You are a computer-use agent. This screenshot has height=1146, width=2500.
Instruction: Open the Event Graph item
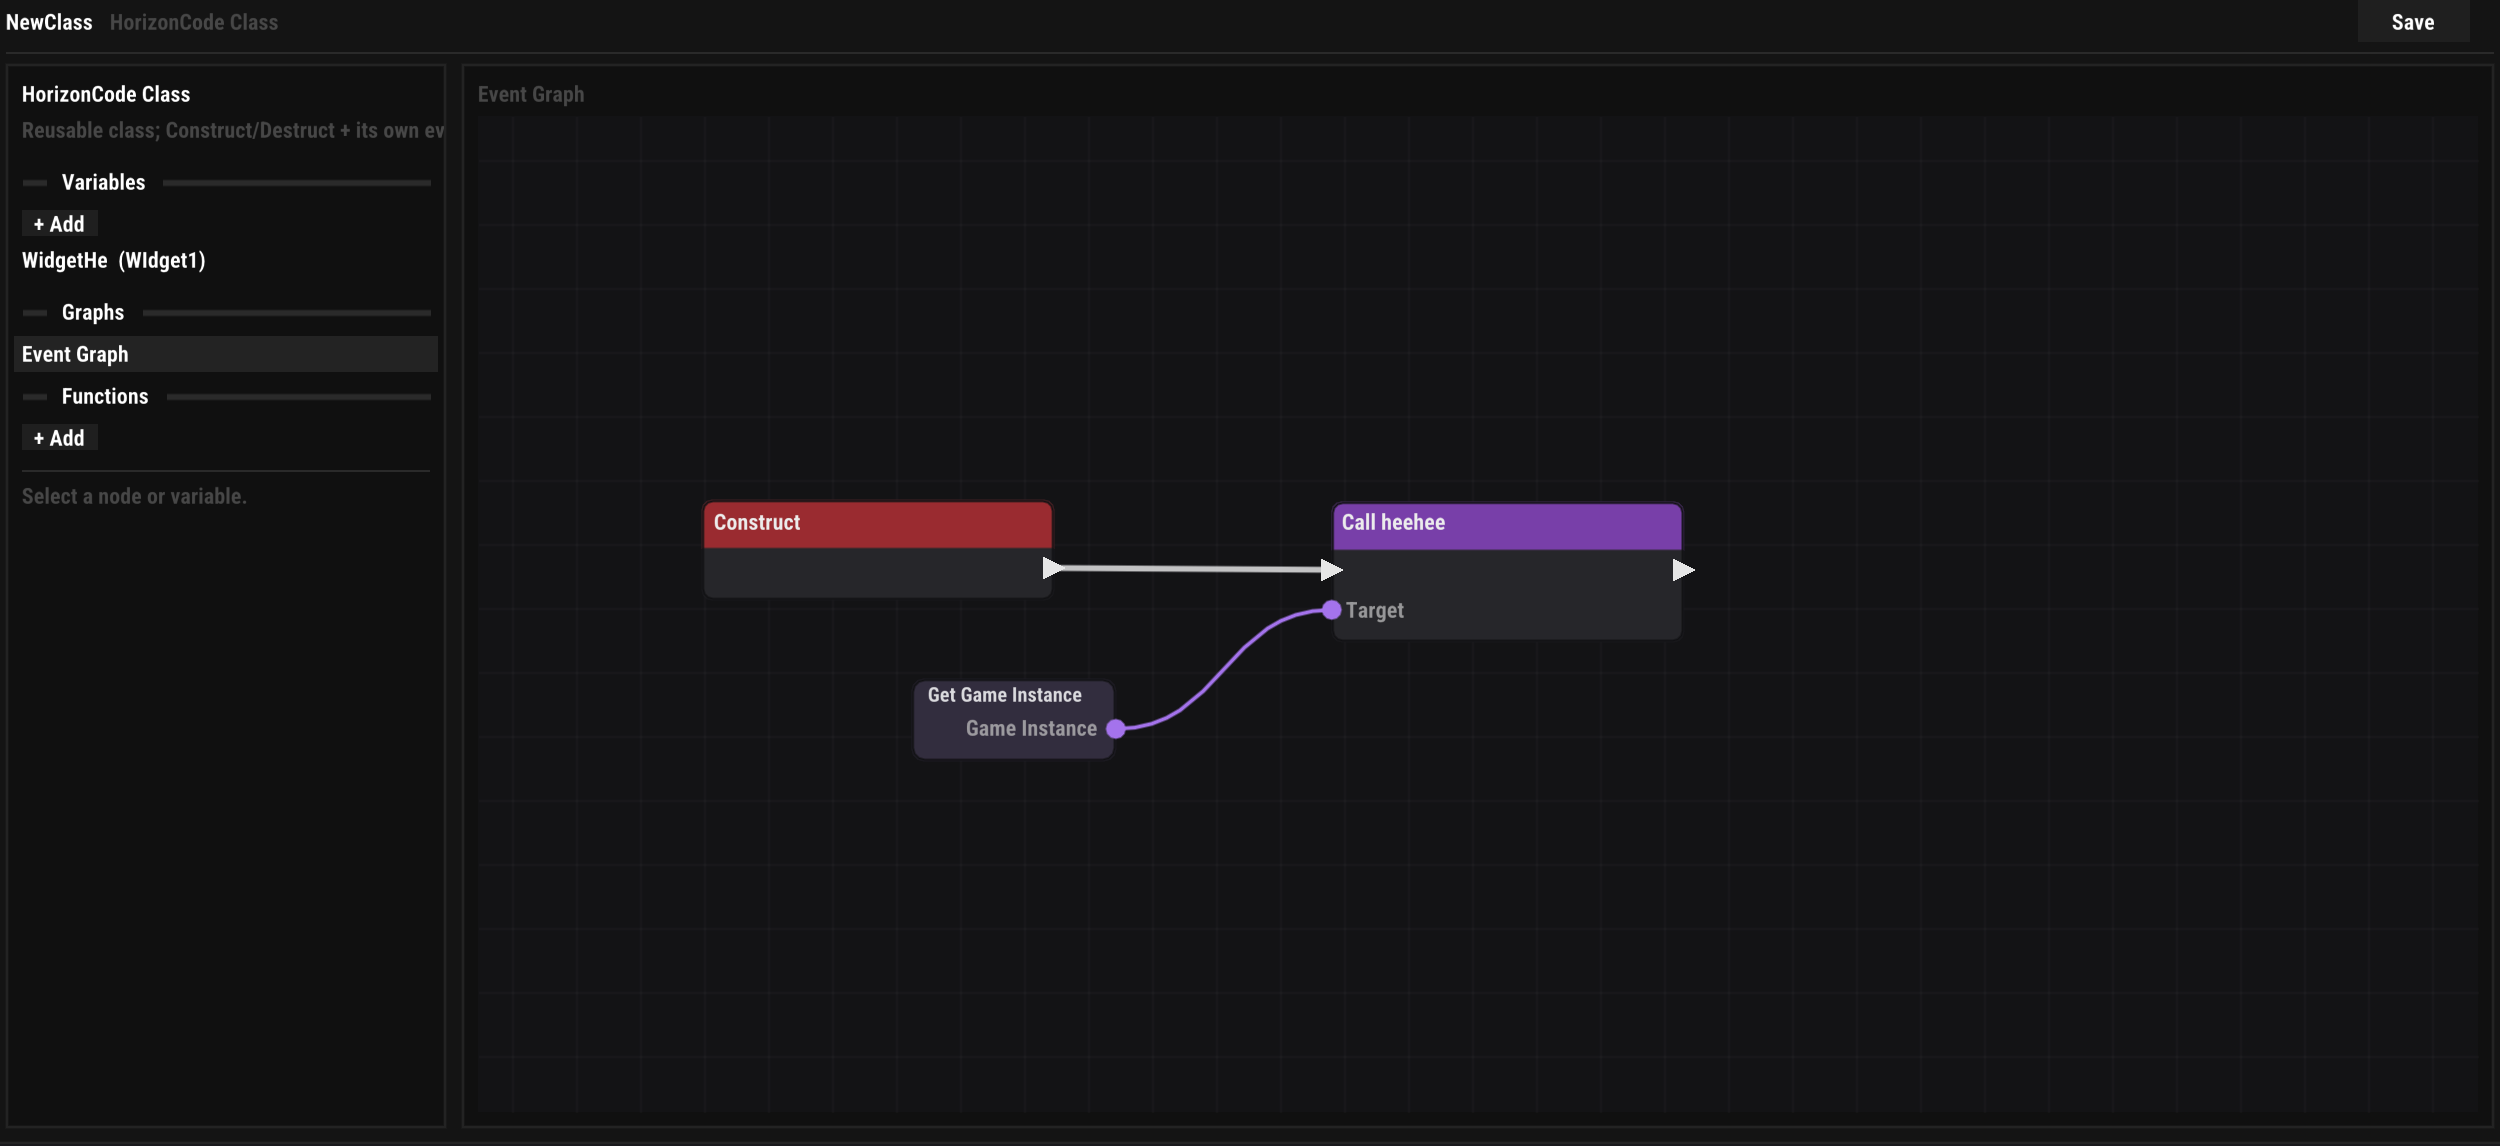[x=226, y=354]
